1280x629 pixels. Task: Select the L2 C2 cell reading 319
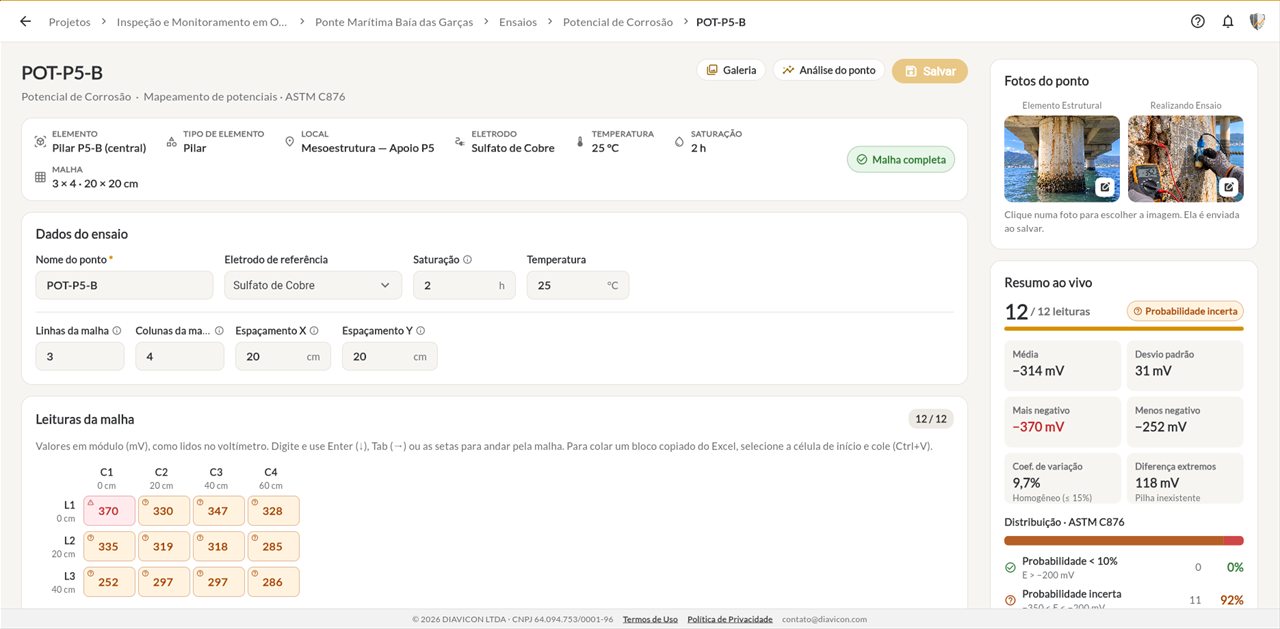tap(164, 547)
